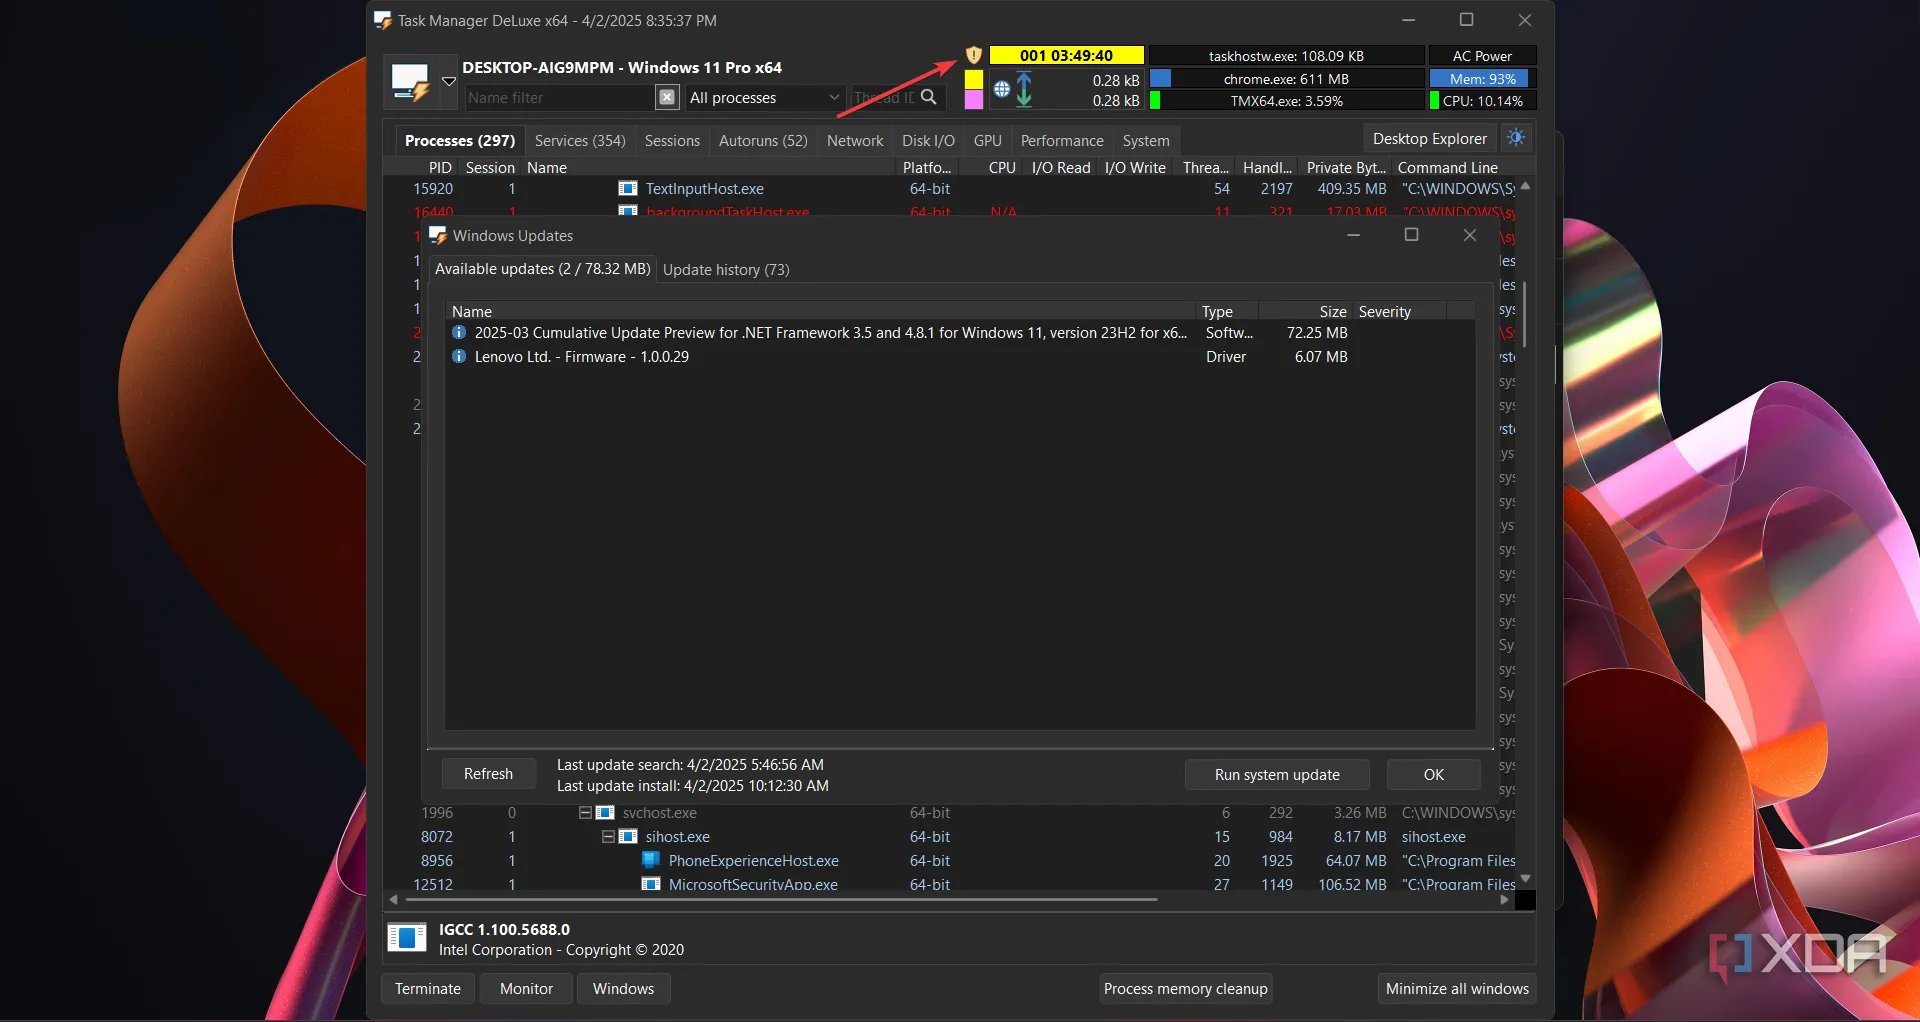1920x1022 pixels.
Task: Collapse the sihost.exe tree node
Action: pyautogui.click(x=608, y=837)
